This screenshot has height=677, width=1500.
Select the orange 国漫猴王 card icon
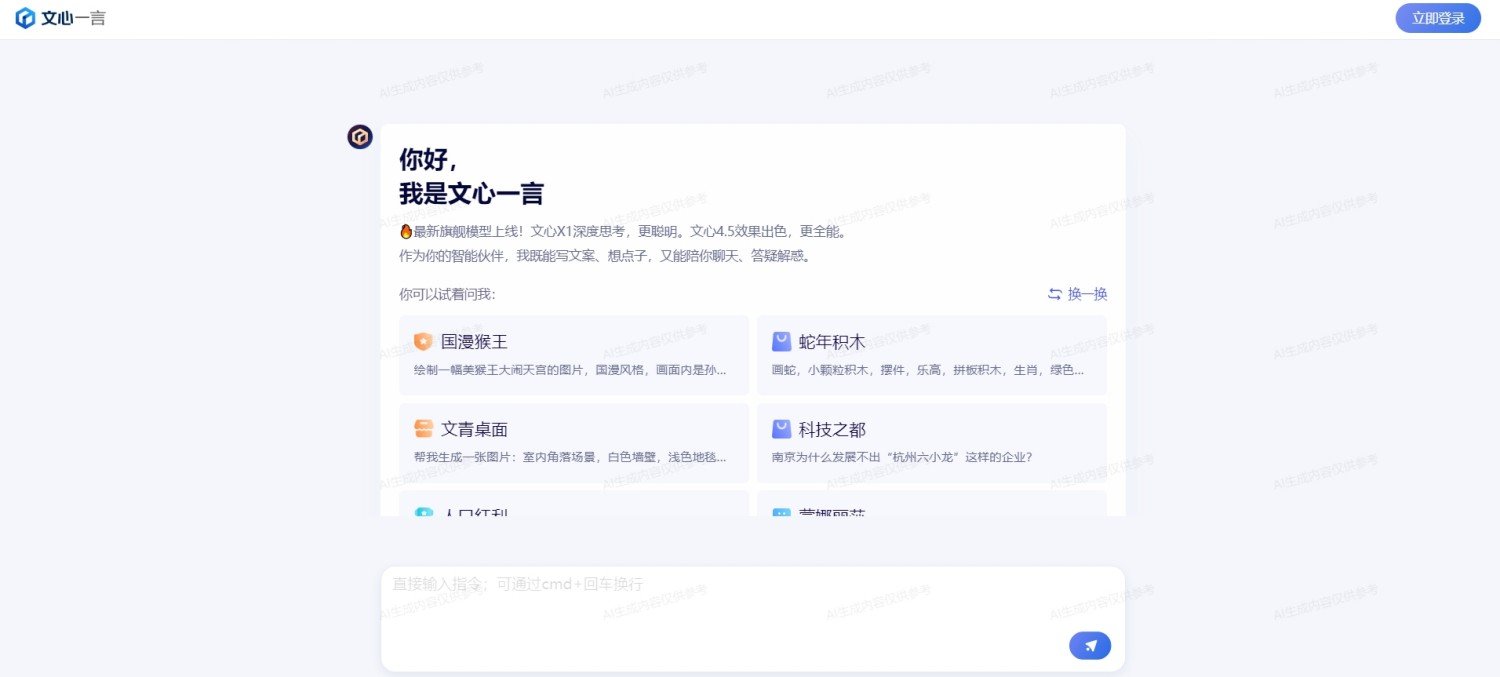pos(422,341)
